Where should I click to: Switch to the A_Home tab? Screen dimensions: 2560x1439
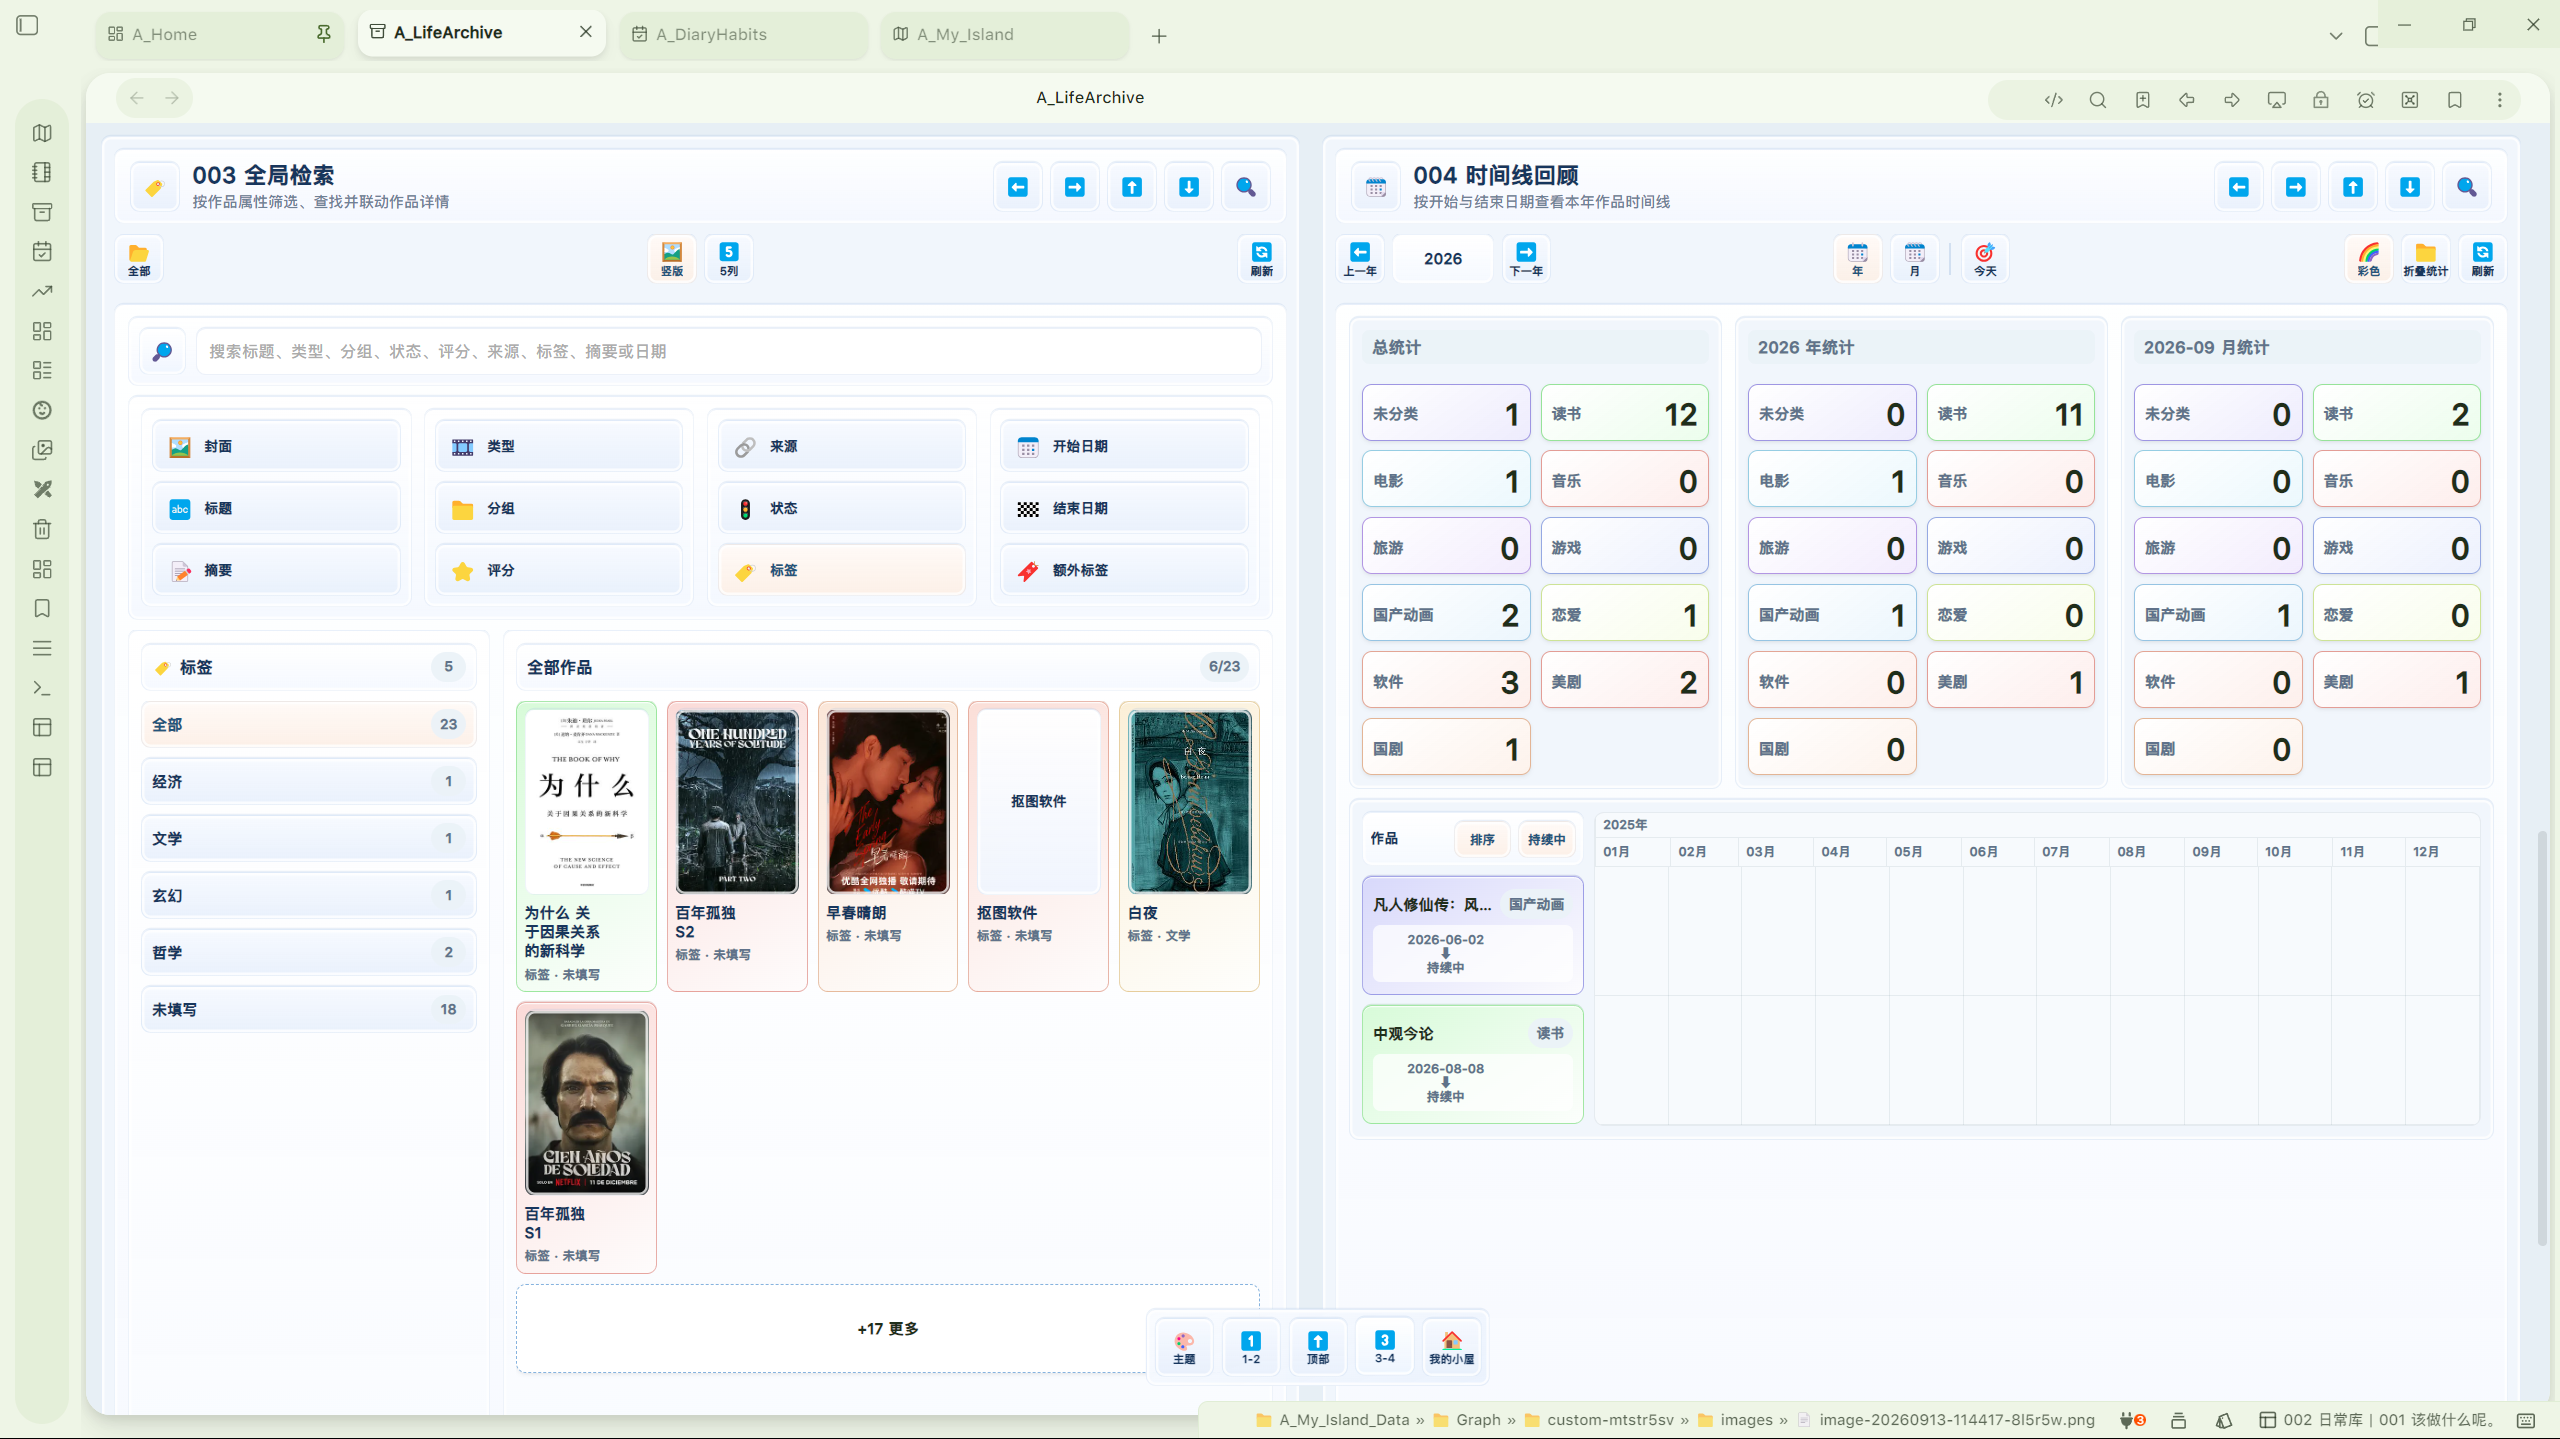[220, 34]
